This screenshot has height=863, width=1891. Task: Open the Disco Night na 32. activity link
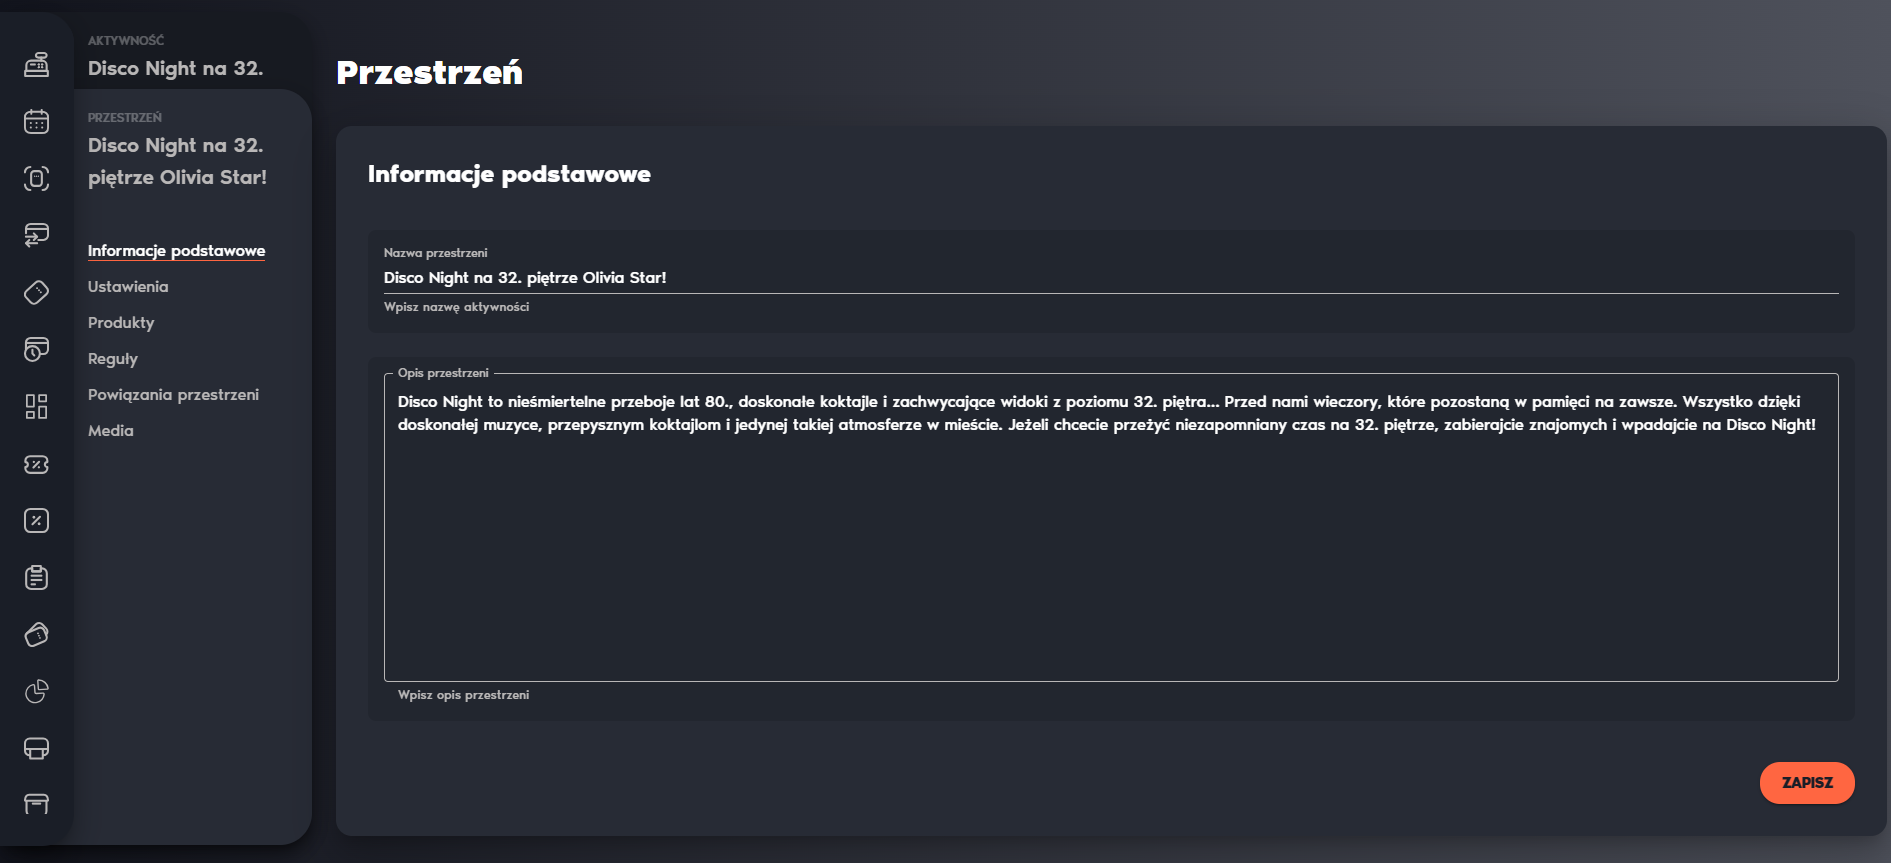point(176,68)
